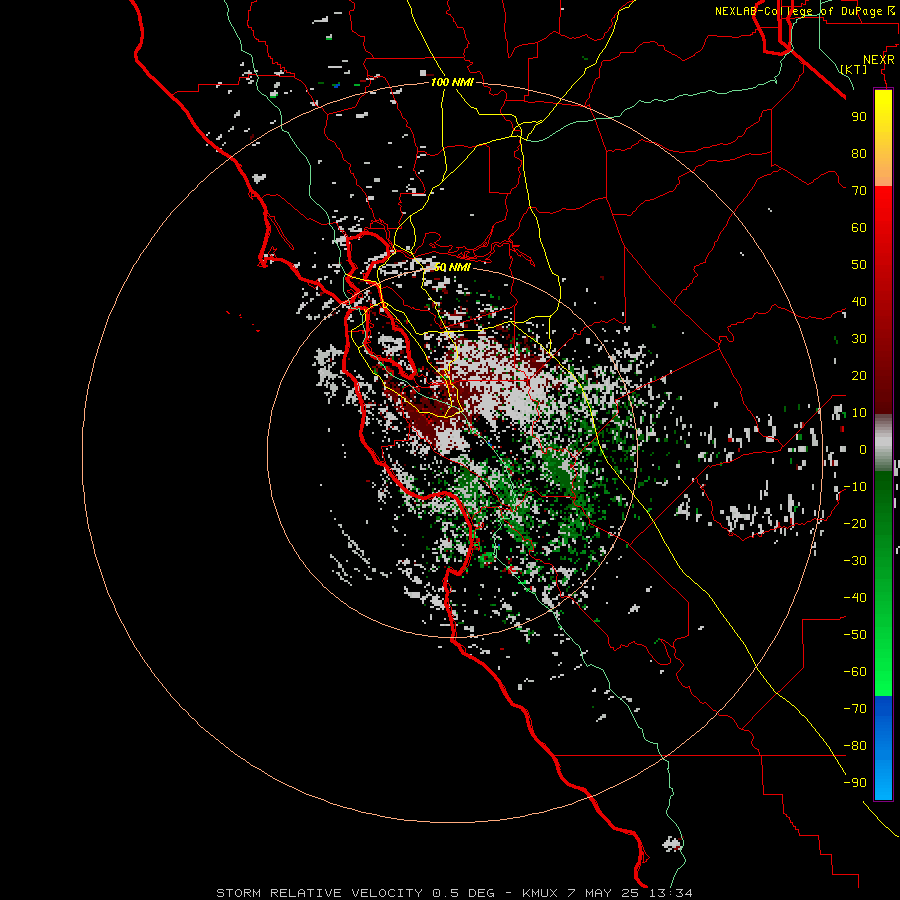Screen dimensions: 900x900
Task: Click the NEXR label above the color bar
Action: coord(879,60)
